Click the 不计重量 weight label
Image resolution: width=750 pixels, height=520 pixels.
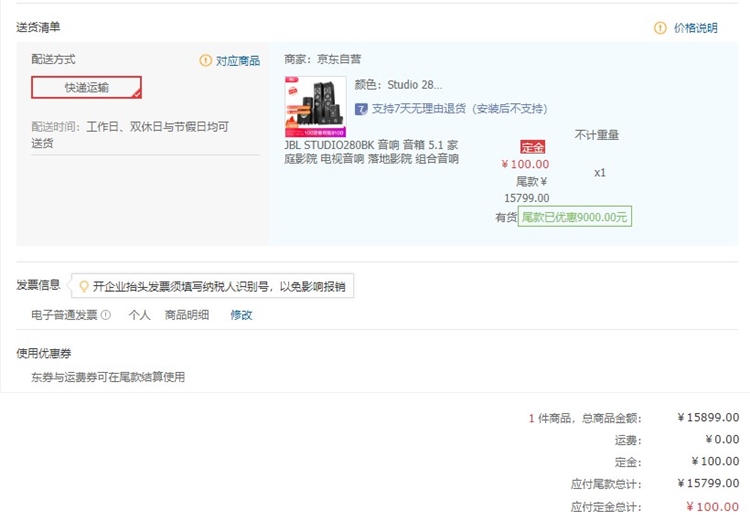coord(596,135)
